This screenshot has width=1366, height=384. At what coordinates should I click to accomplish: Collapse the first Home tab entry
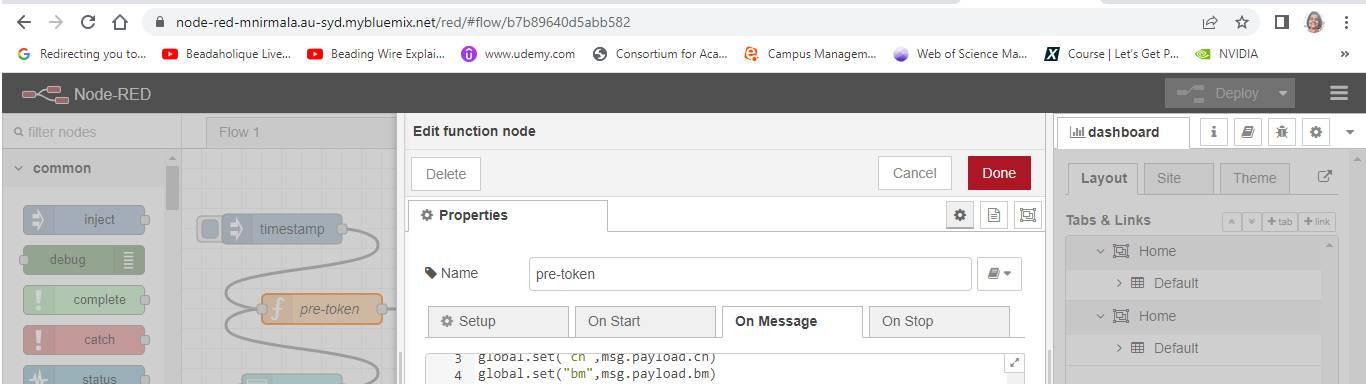point(1100,251)
